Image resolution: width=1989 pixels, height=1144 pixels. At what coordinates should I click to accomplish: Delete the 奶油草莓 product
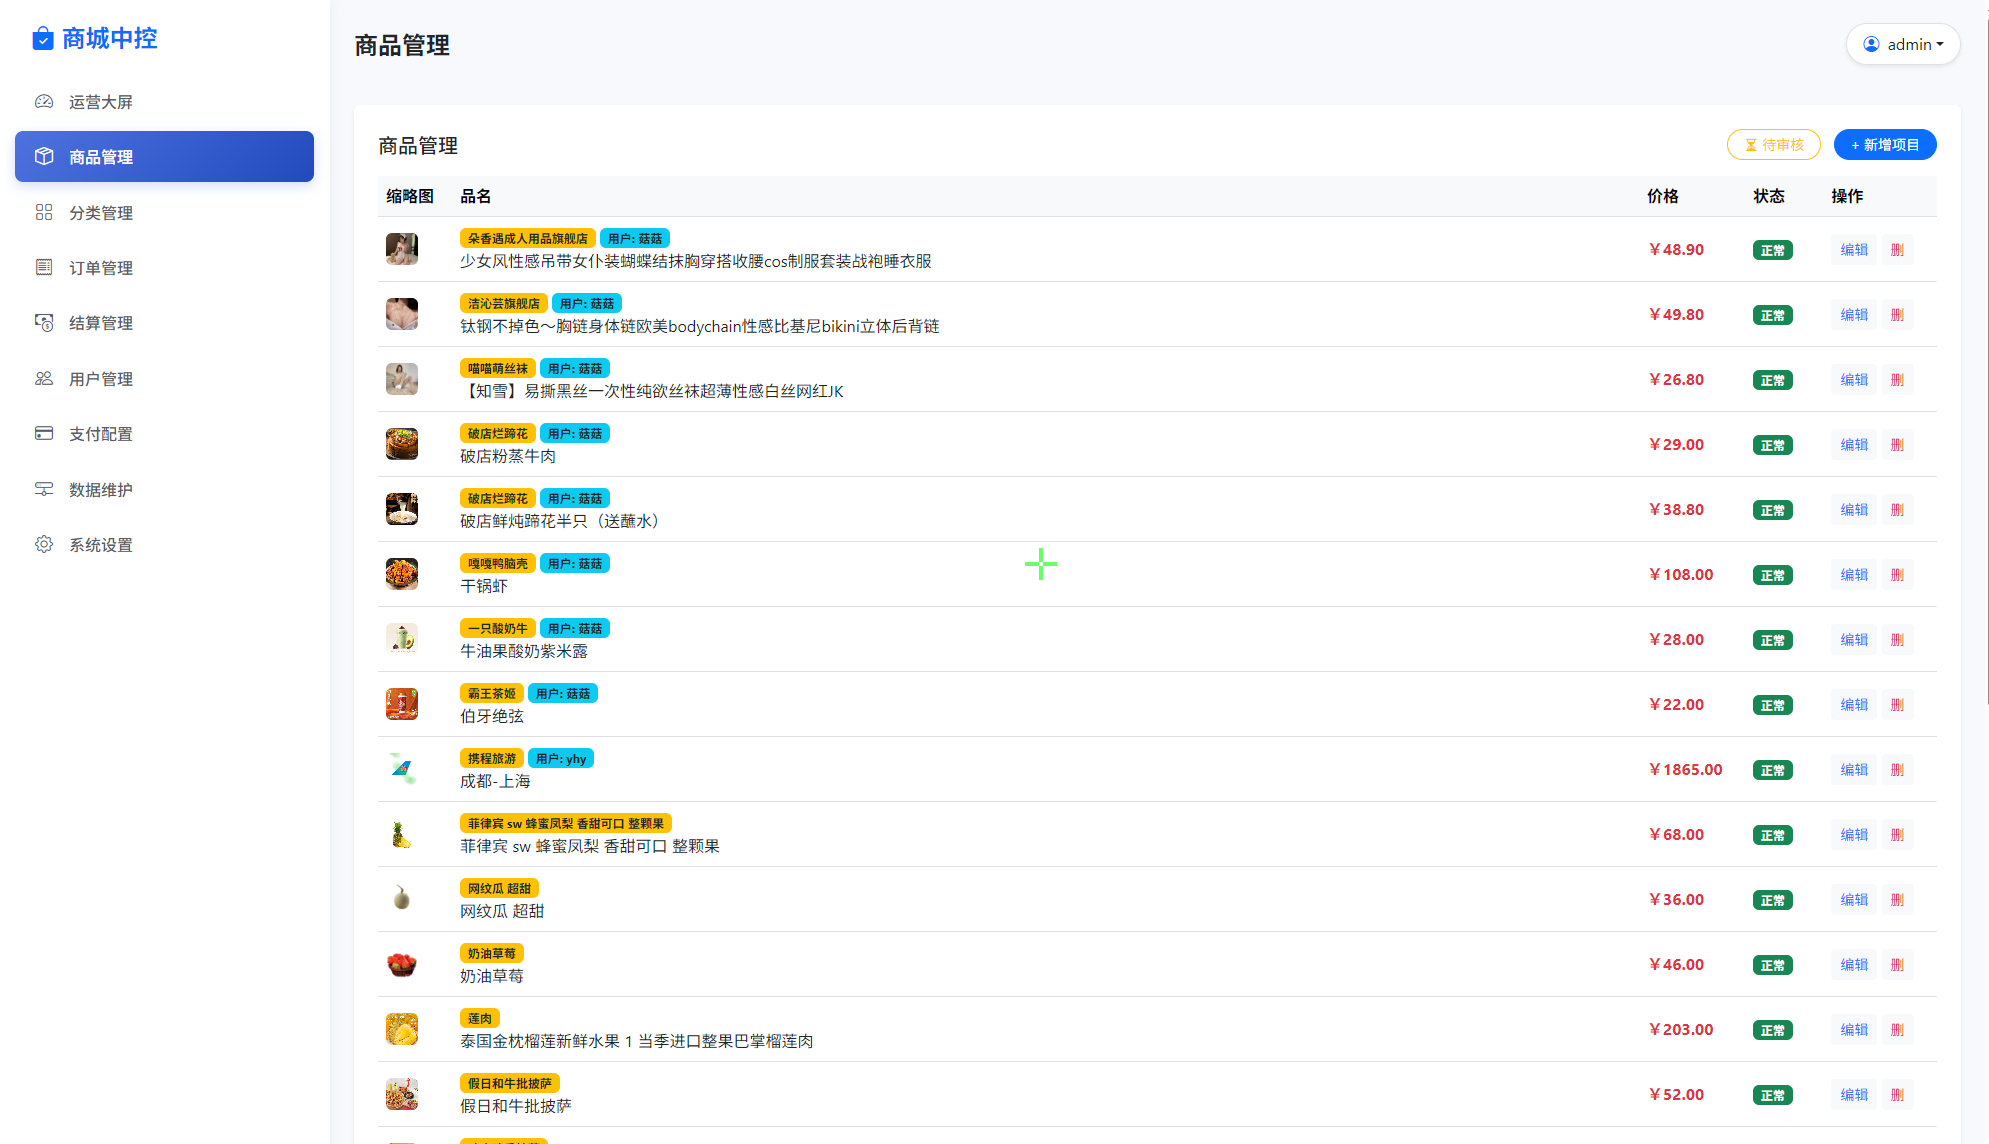(1897, 965)
